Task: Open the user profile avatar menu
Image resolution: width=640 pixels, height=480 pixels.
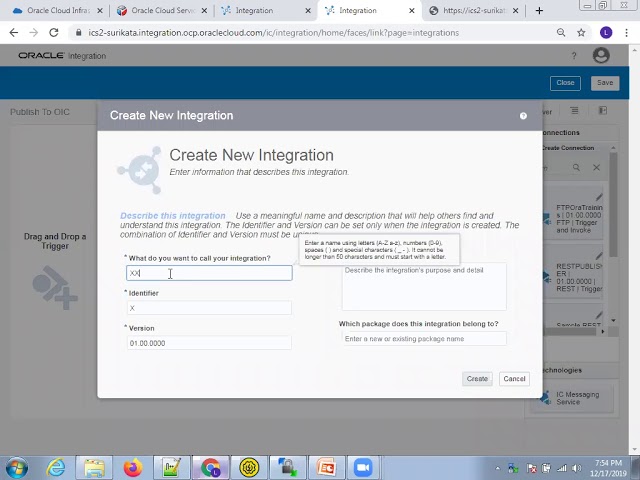Action: point(601,56)
